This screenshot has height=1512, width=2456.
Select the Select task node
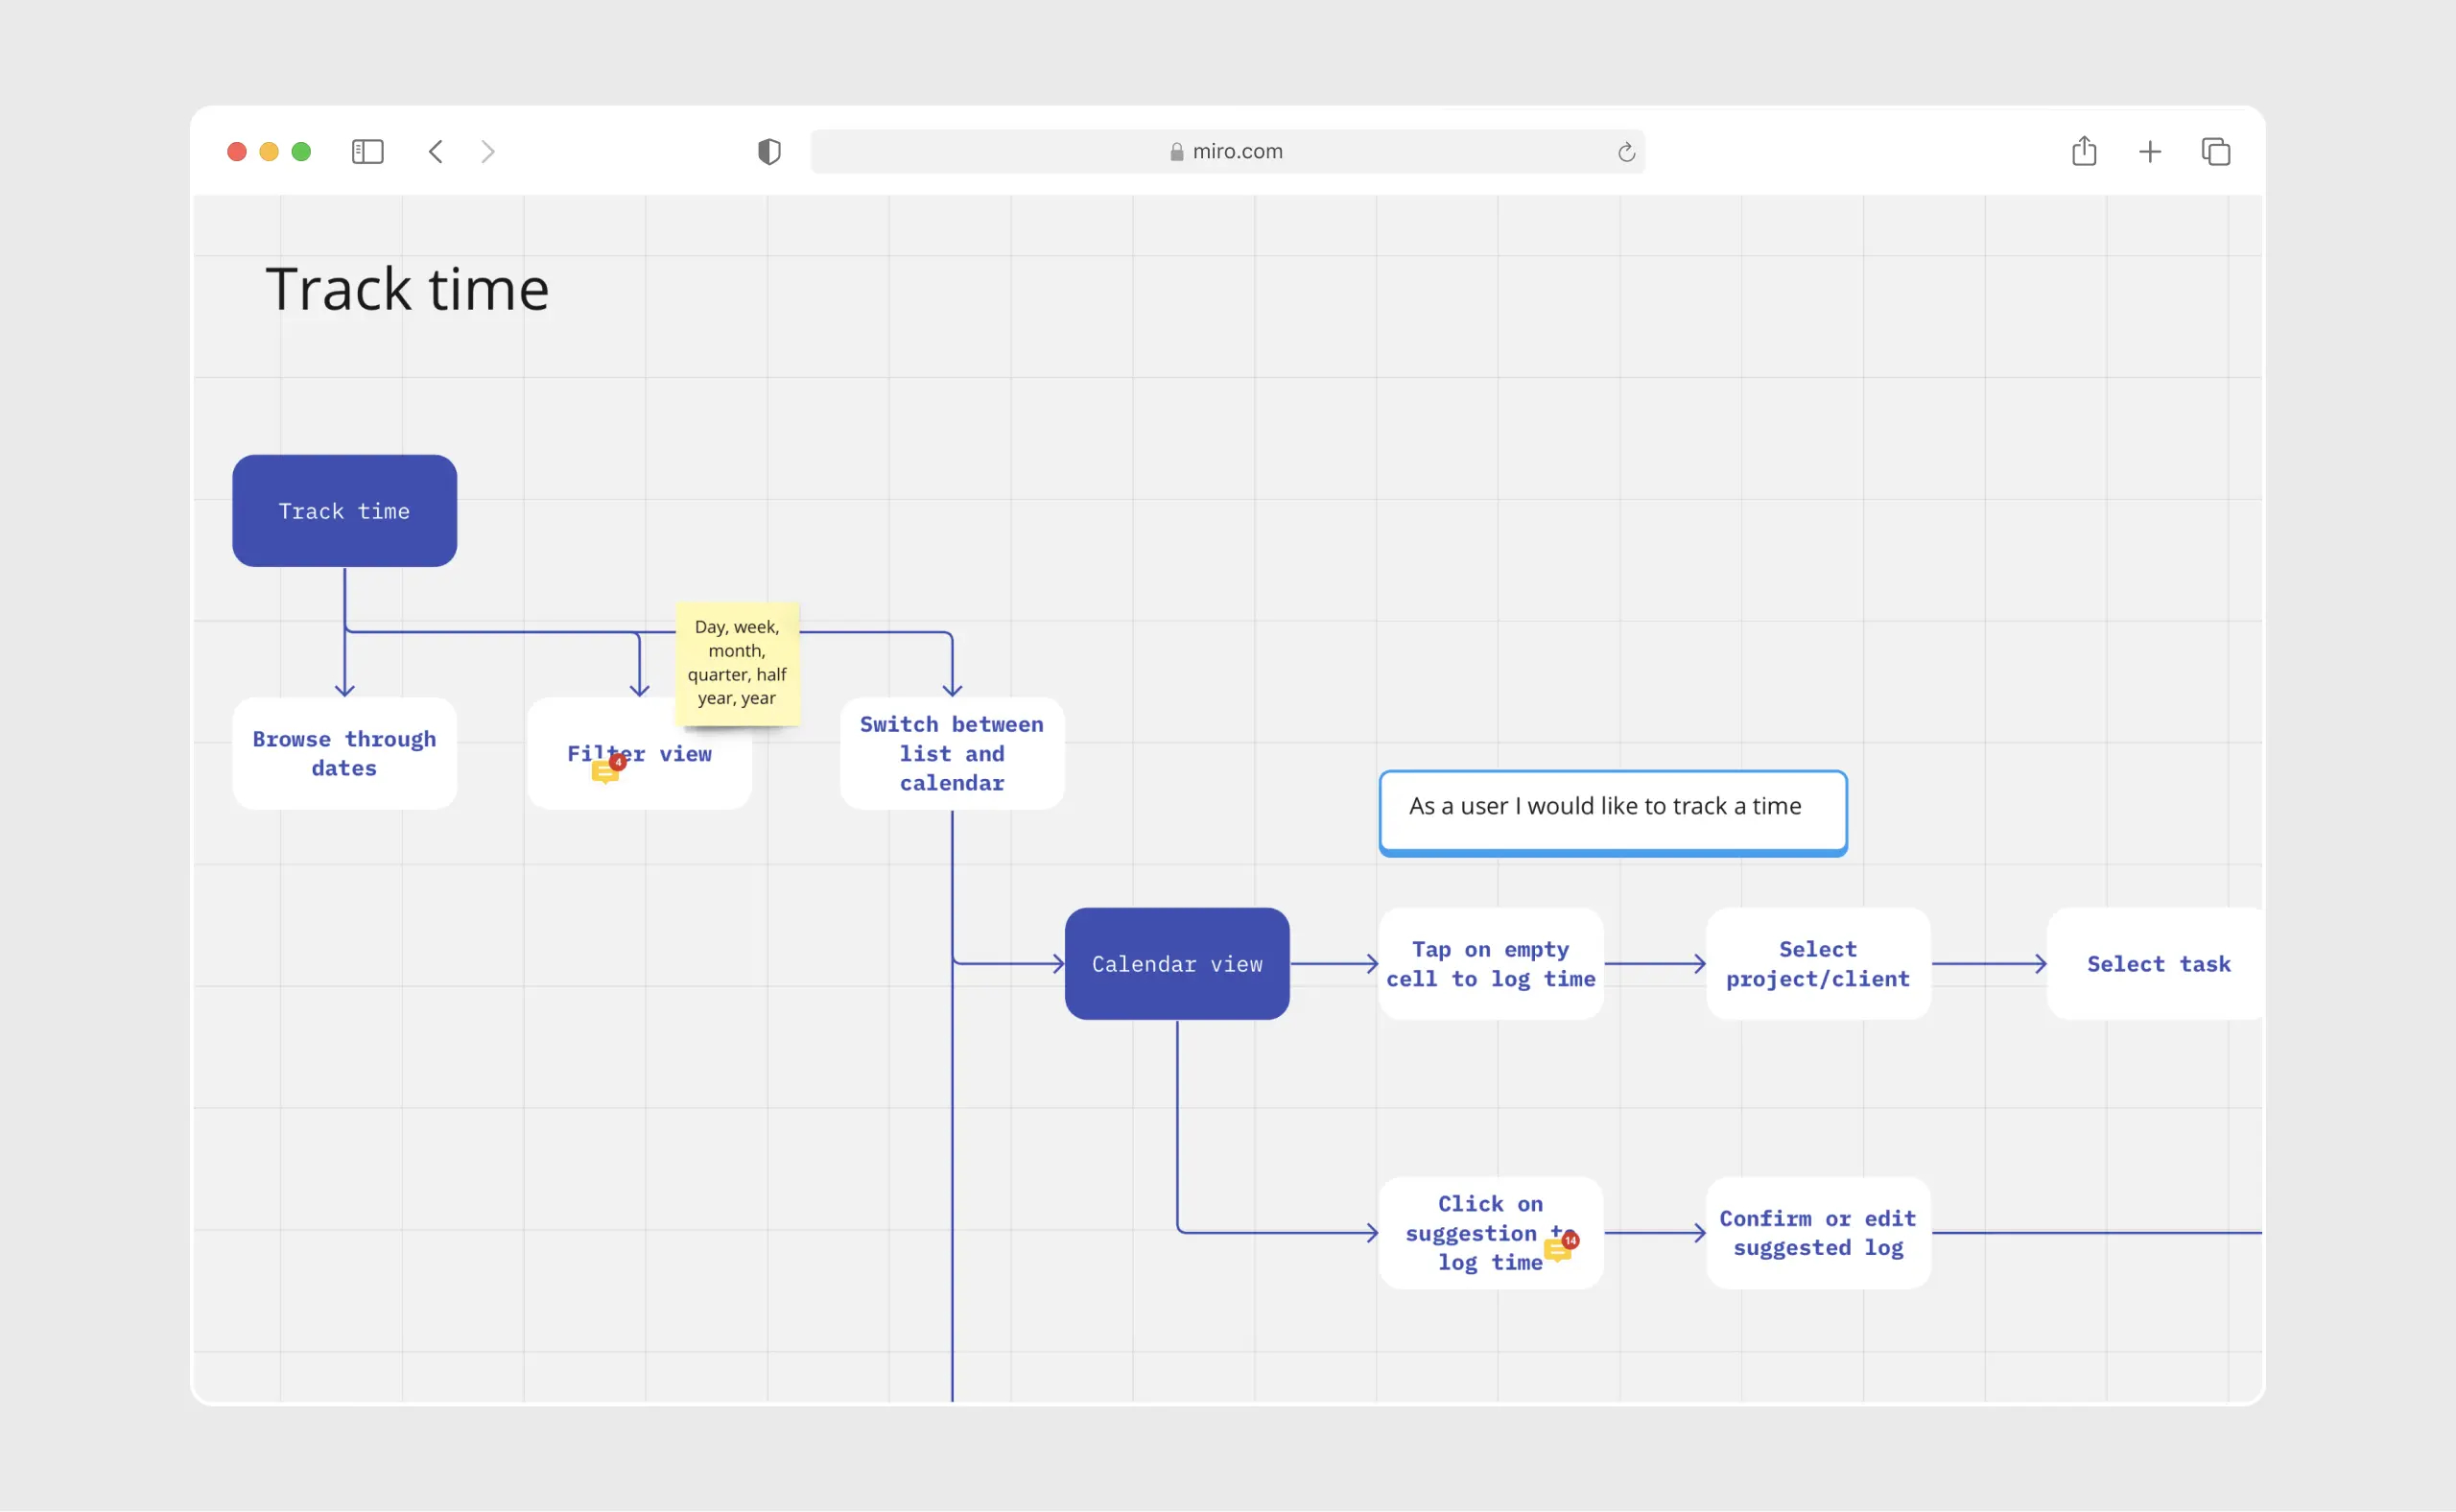coord(2156,964)
